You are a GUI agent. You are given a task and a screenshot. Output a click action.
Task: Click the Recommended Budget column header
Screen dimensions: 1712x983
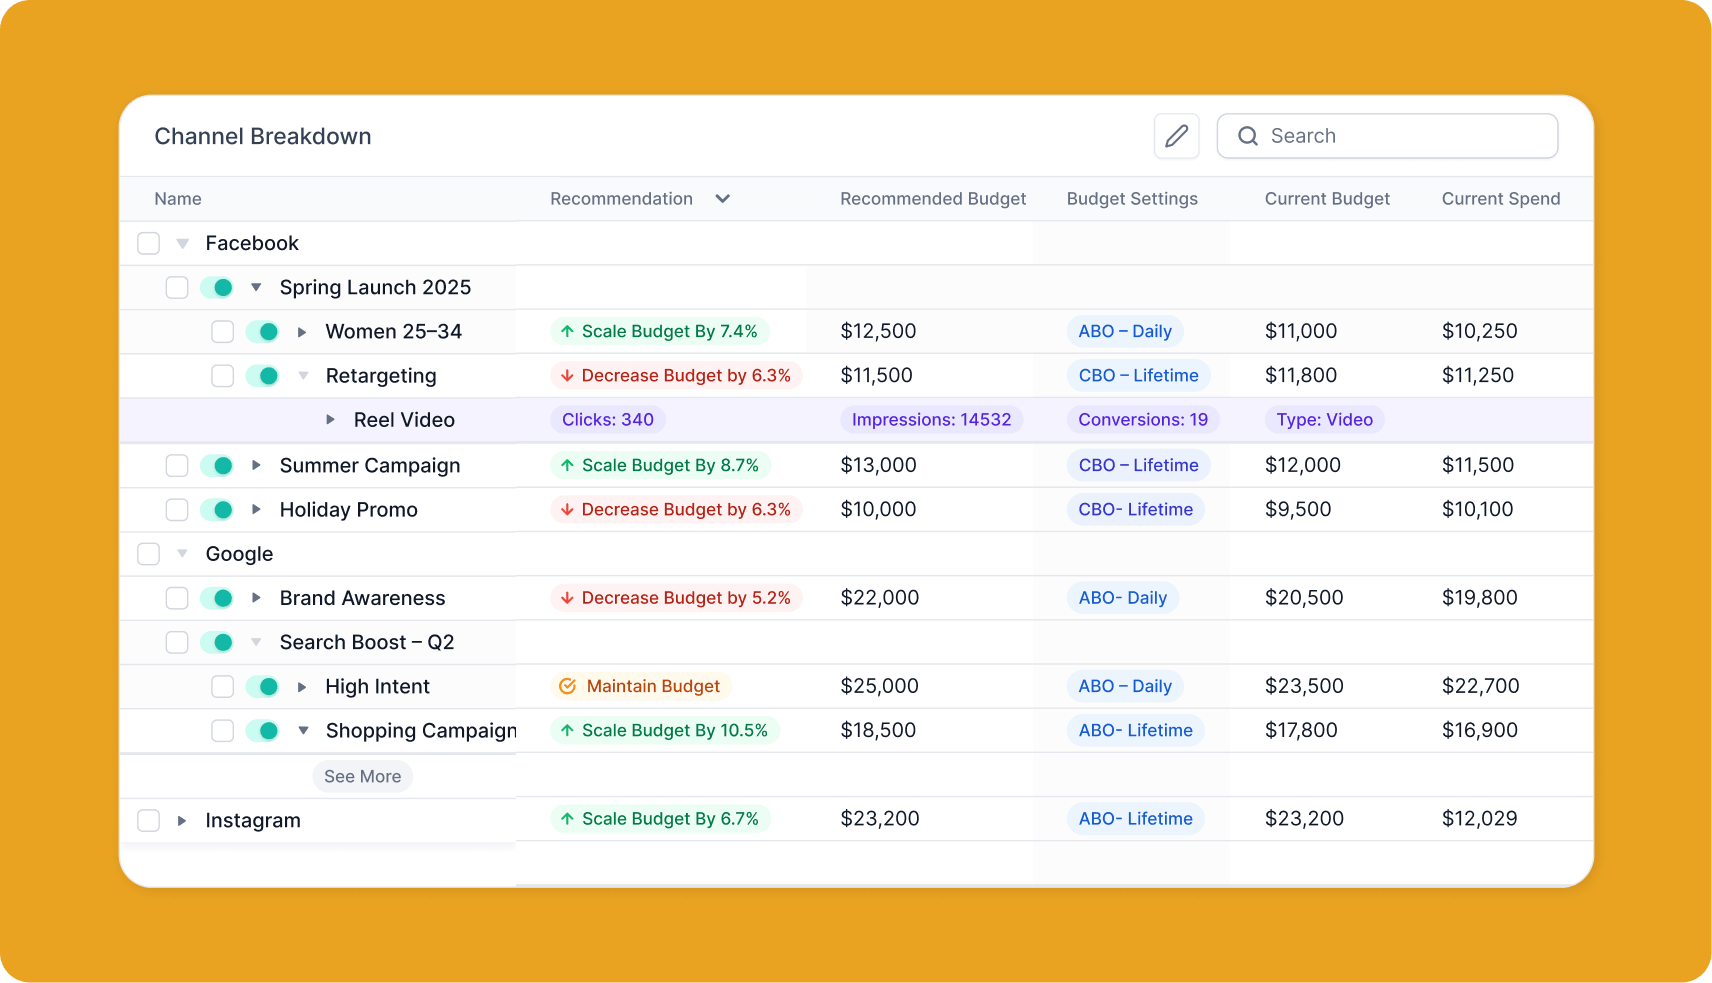932,199
